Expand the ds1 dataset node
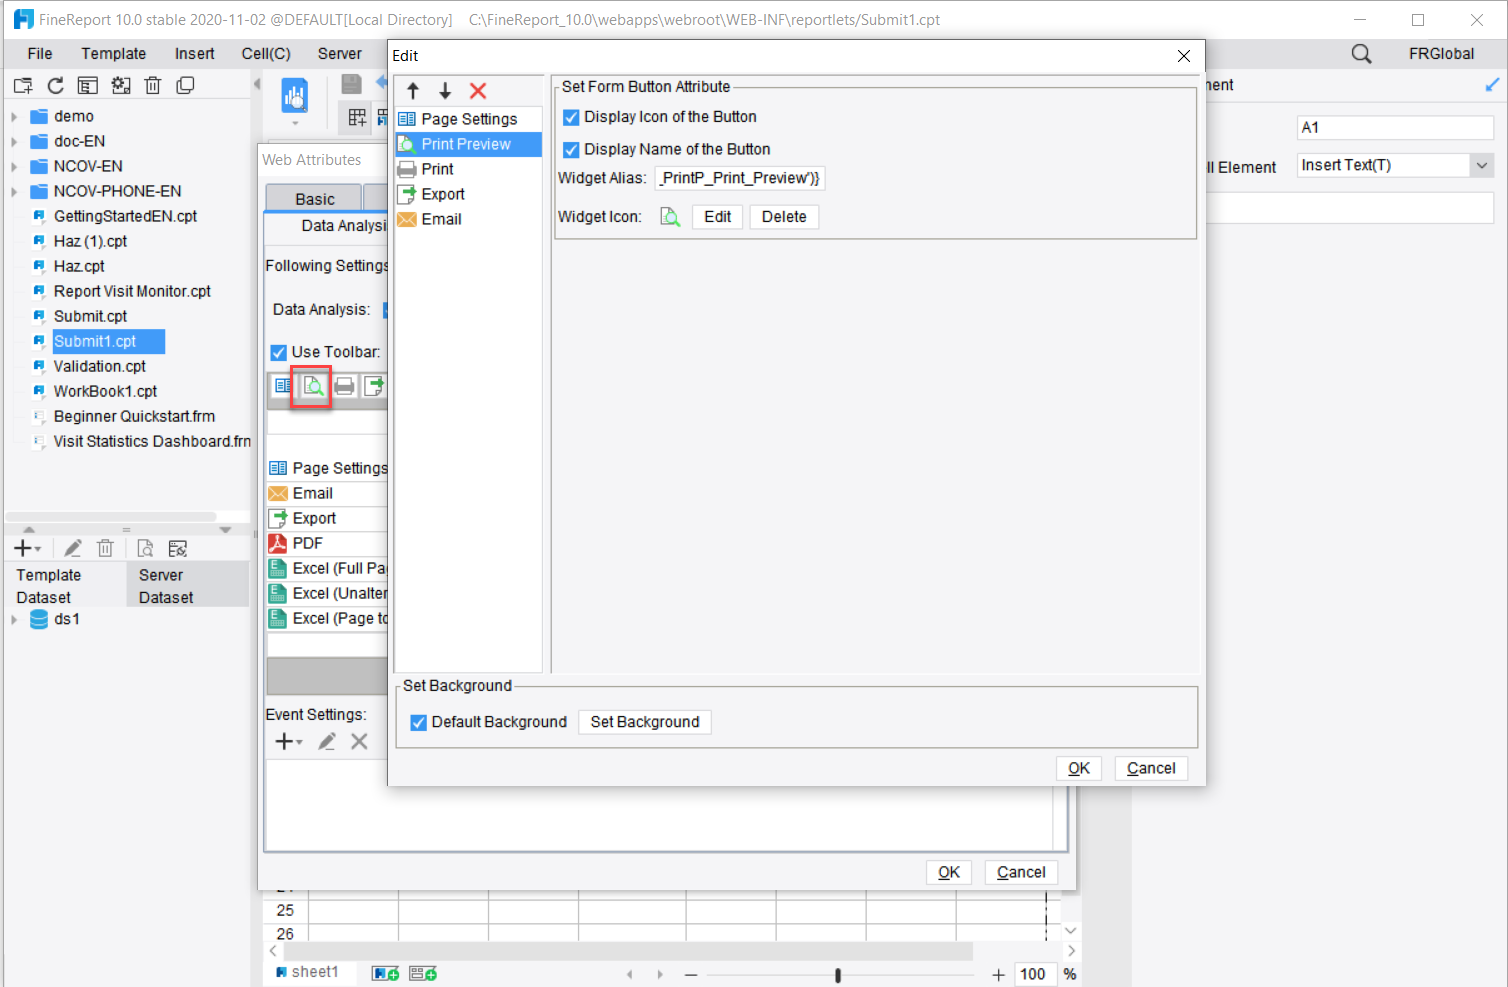Viewport: 1508px width, 987px height. click(14, 619)
